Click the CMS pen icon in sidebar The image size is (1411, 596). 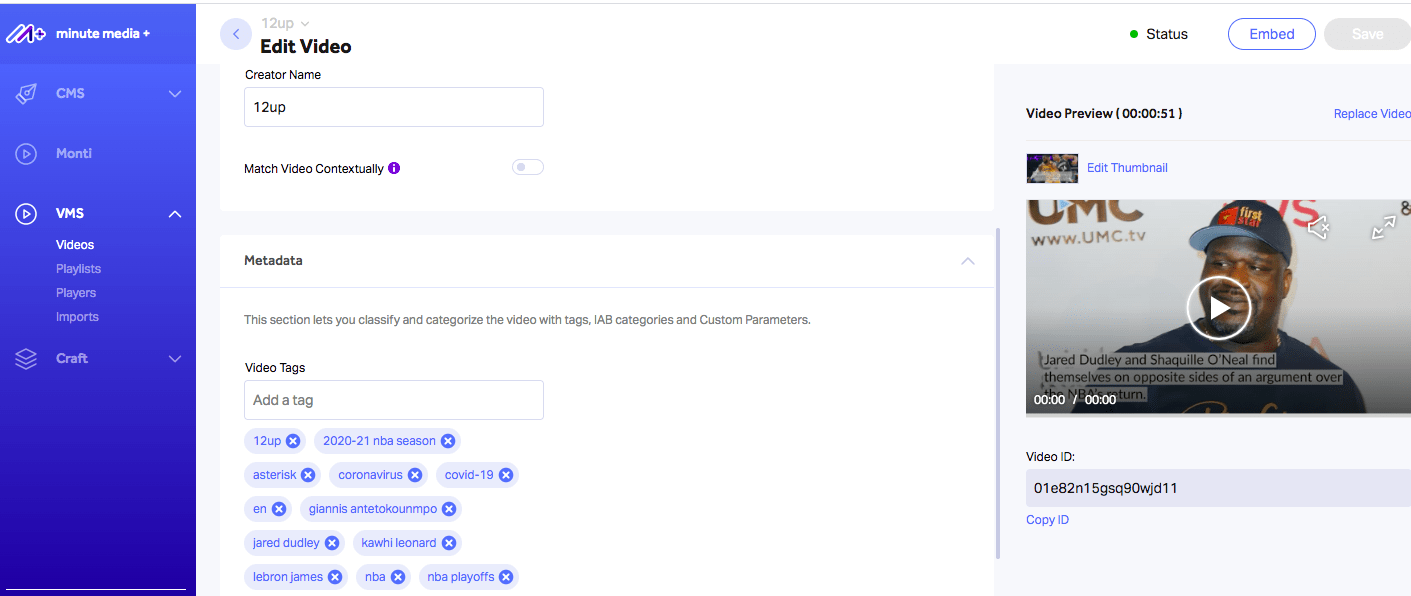pos(26,94)
